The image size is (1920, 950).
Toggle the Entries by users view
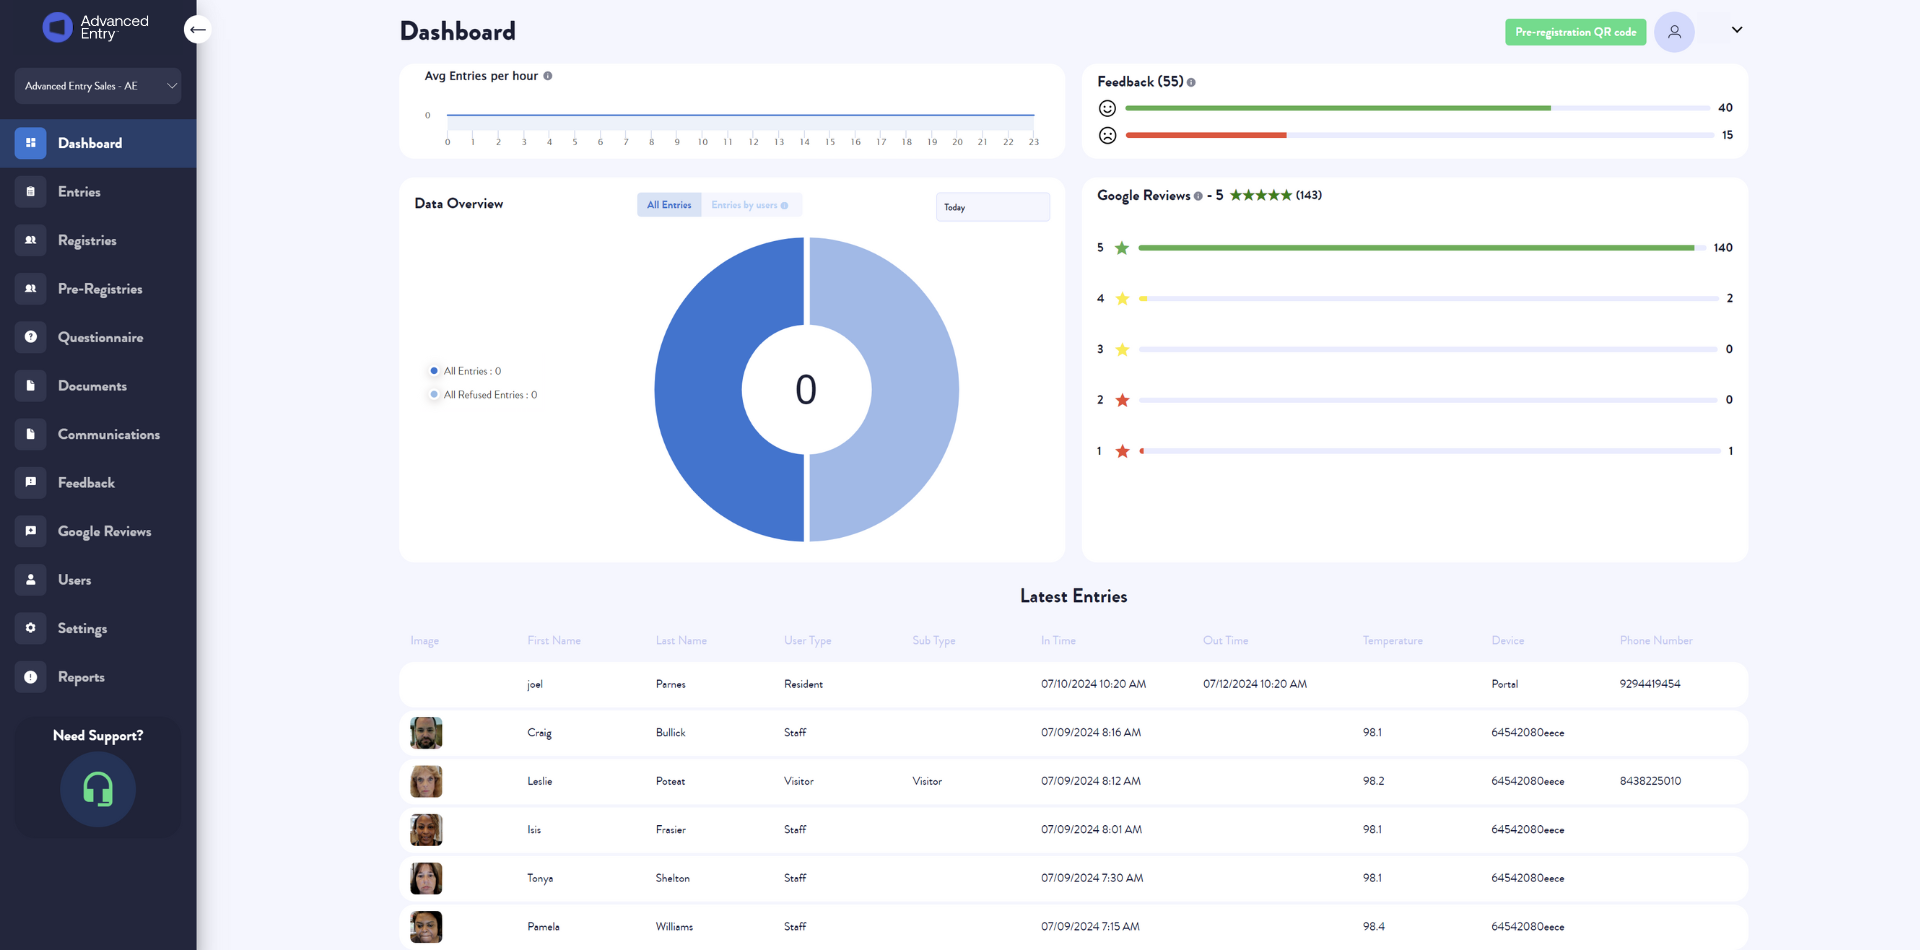[x=745, y=205]
